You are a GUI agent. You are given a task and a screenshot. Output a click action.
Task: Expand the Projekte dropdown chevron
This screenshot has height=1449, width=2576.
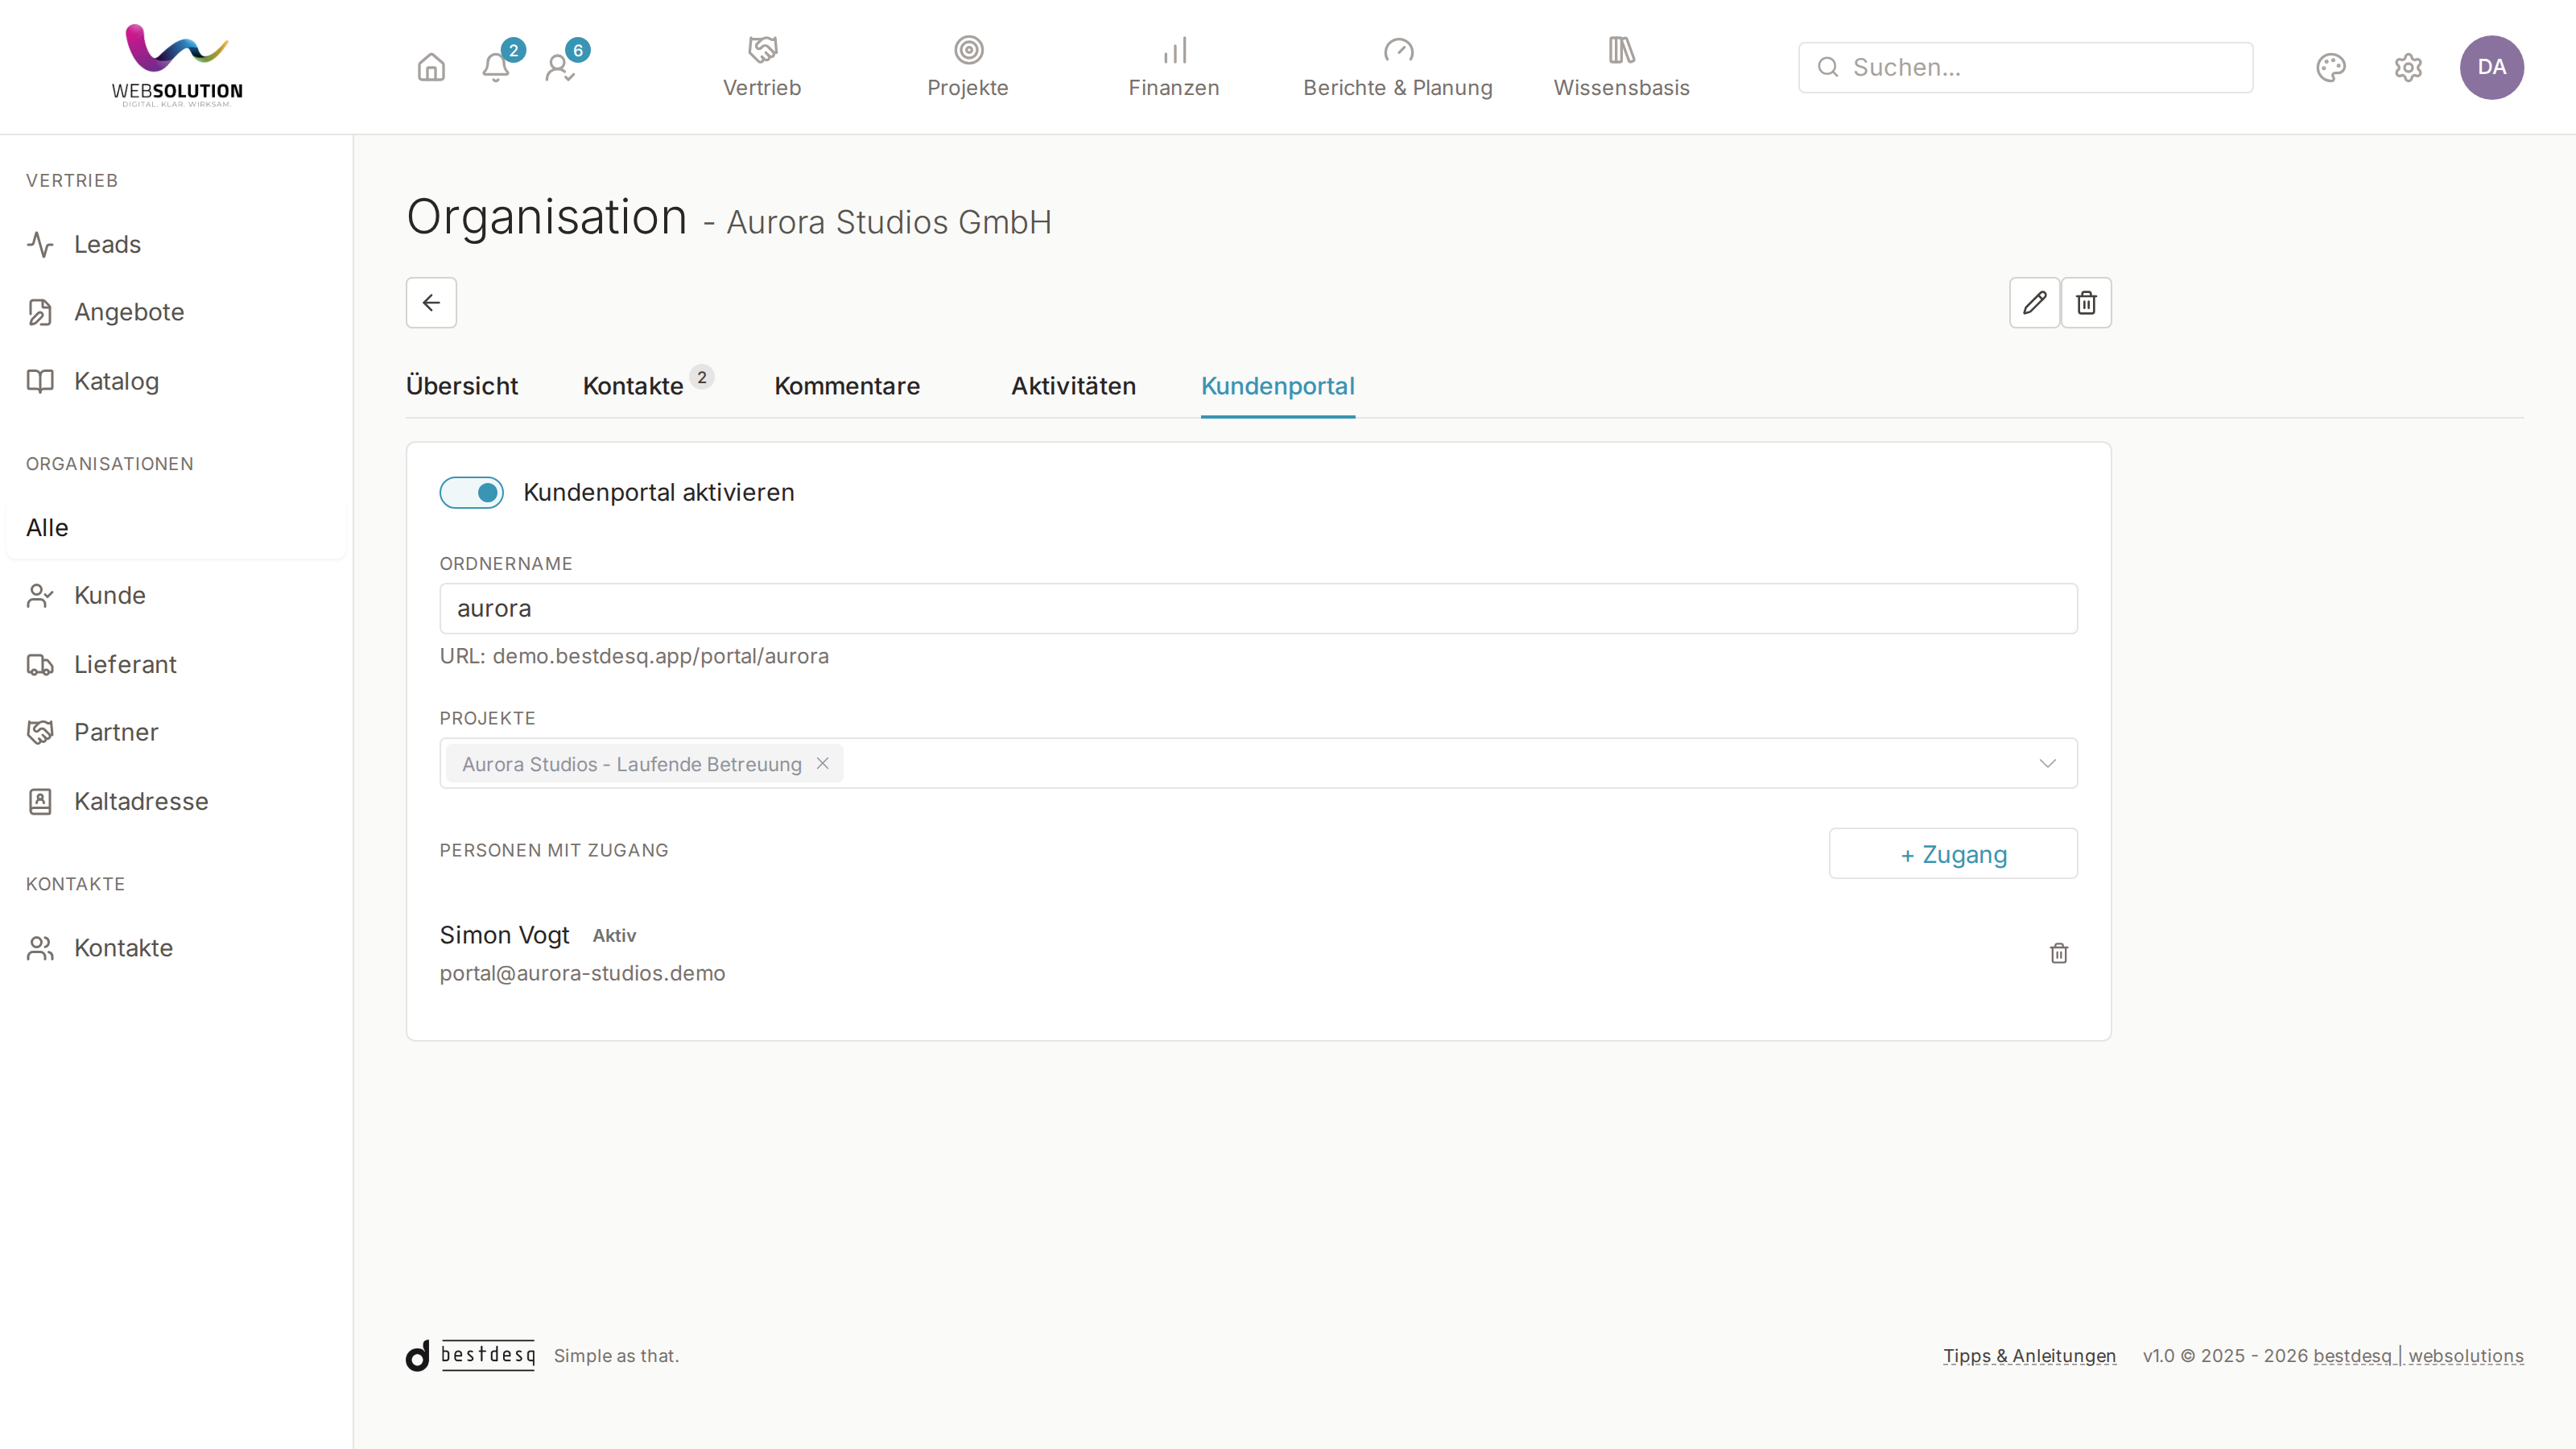coord(2047,763)
